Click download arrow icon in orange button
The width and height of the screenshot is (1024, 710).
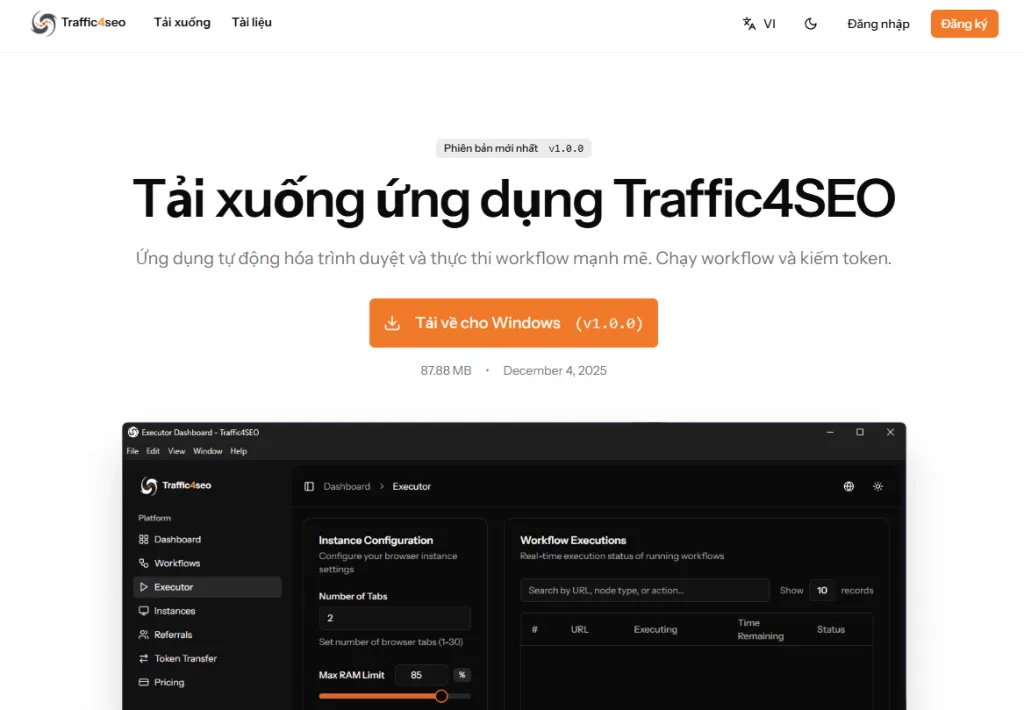coord(392,323)
